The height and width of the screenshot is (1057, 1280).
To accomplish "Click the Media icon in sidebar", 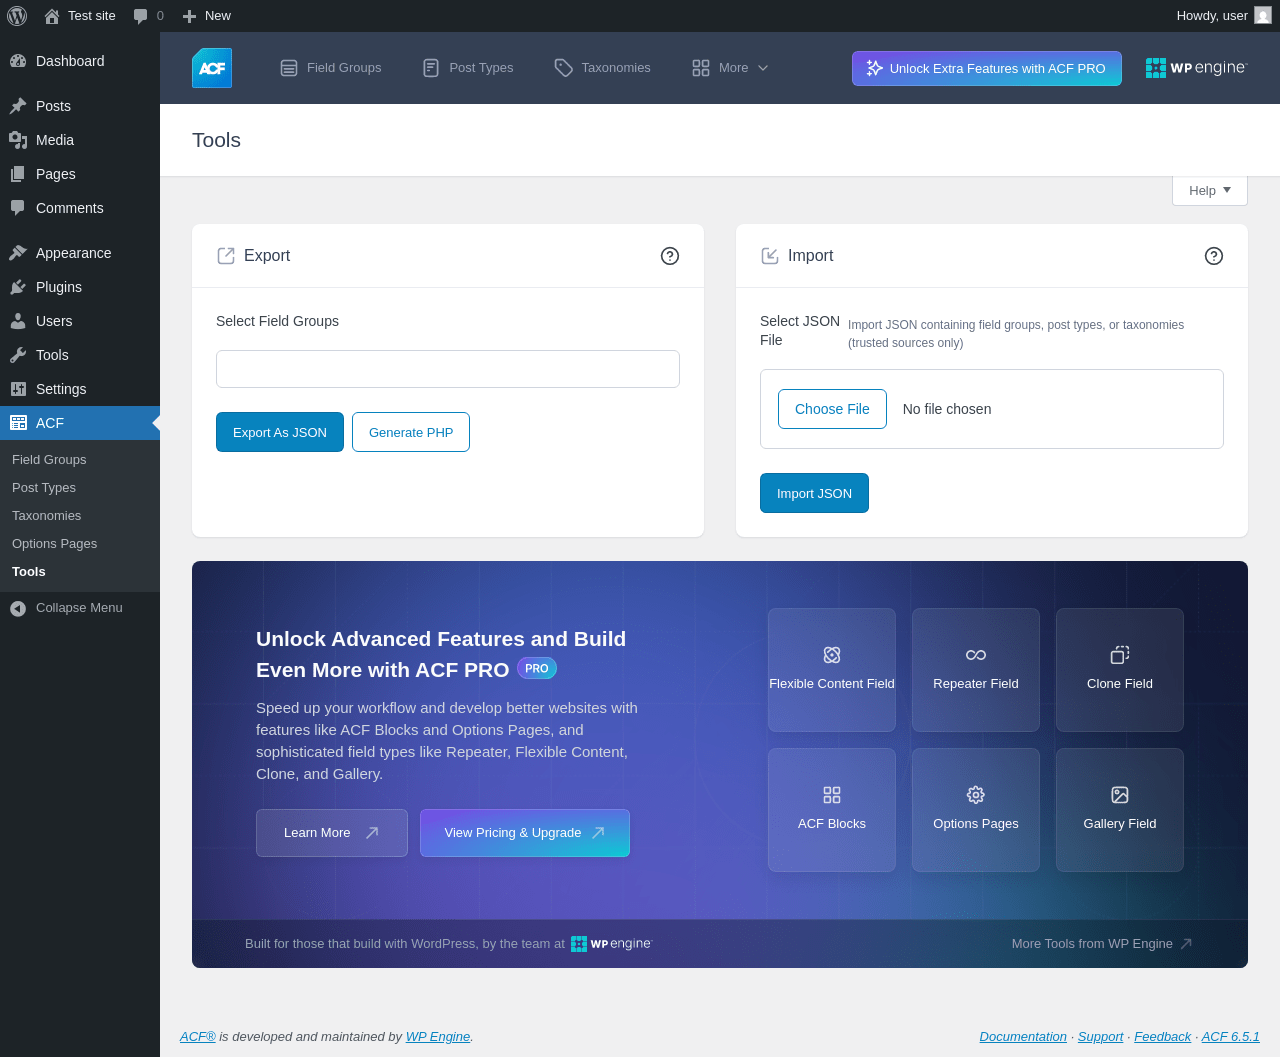I will (x=18, y=140).
